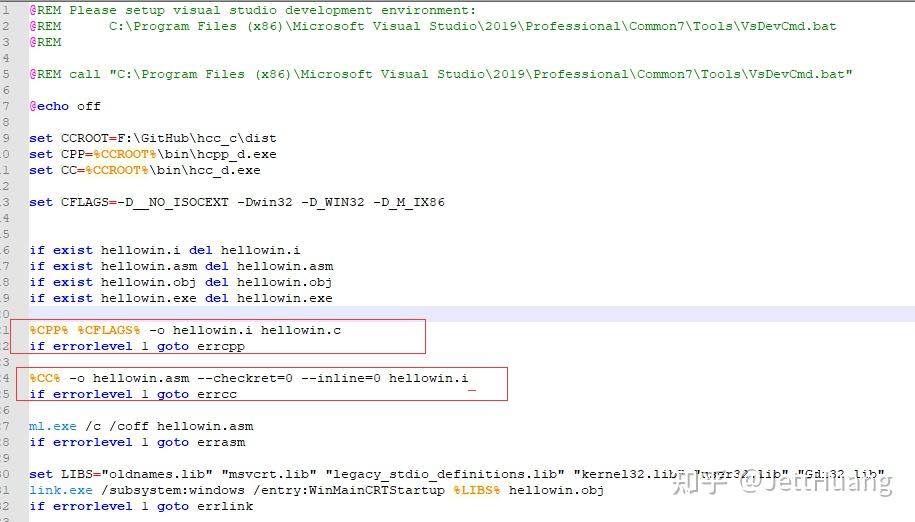Click the '%CC% -o hellowin.asm --checkret=0' line

tap(249, 378)
